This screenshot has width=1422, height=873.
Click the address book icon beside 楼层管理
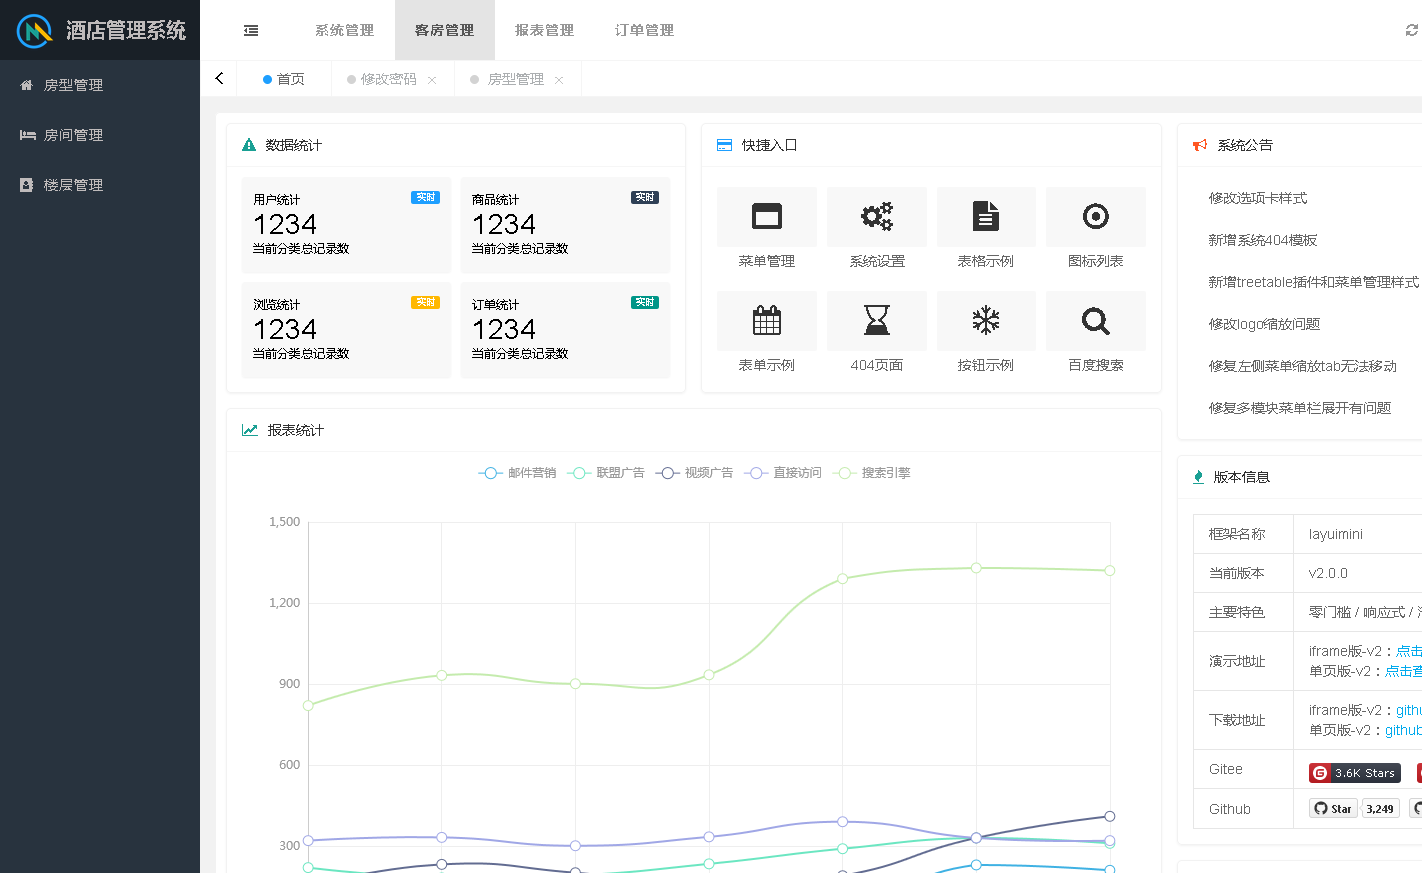(x=27, y=185)
